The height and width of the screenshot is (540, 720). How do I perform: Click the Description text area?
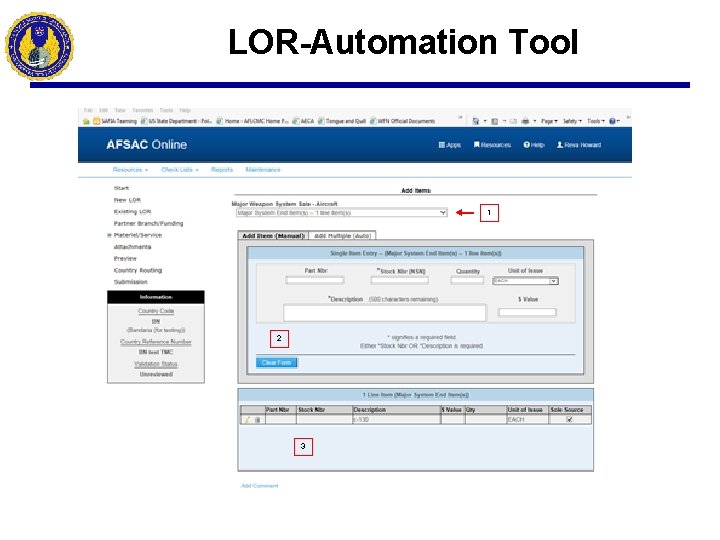coord(384,313)
